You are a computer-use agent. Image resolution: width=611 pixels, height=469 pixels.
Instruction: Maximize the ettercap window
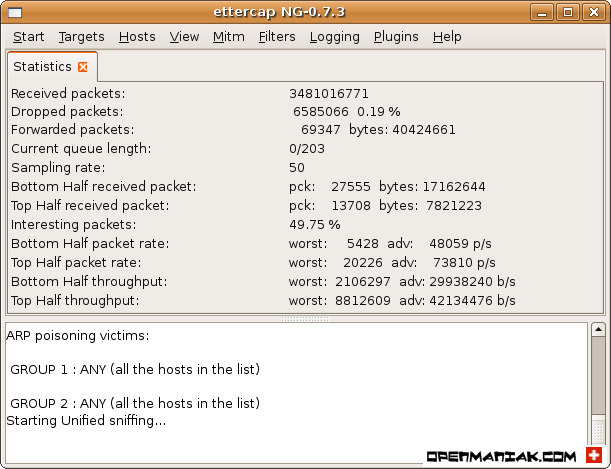(568, 12)
